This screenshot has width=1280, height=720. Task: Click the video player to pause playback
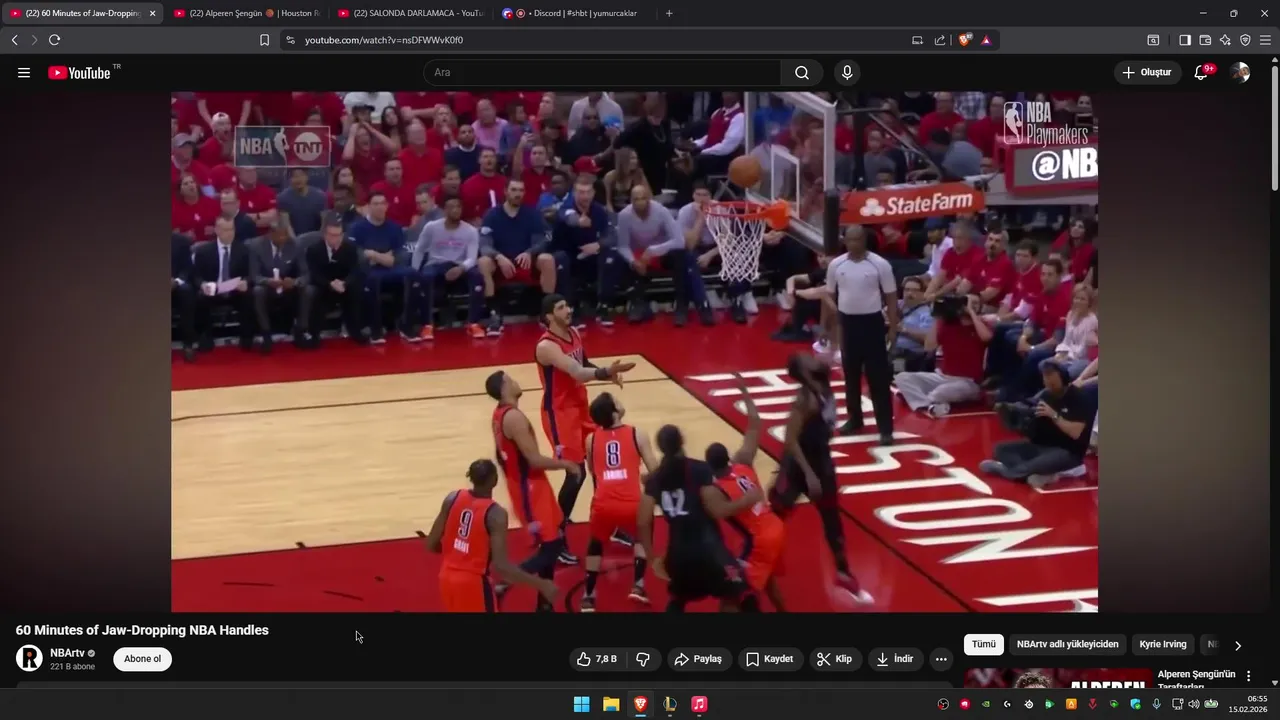634,352
